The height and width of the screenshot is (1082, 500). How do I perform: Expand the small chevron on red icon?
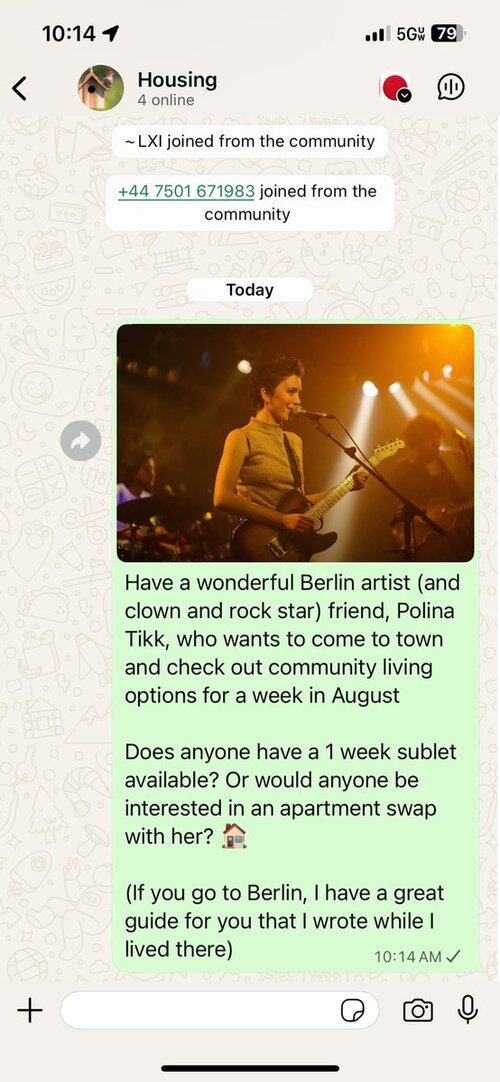point(406,97)
